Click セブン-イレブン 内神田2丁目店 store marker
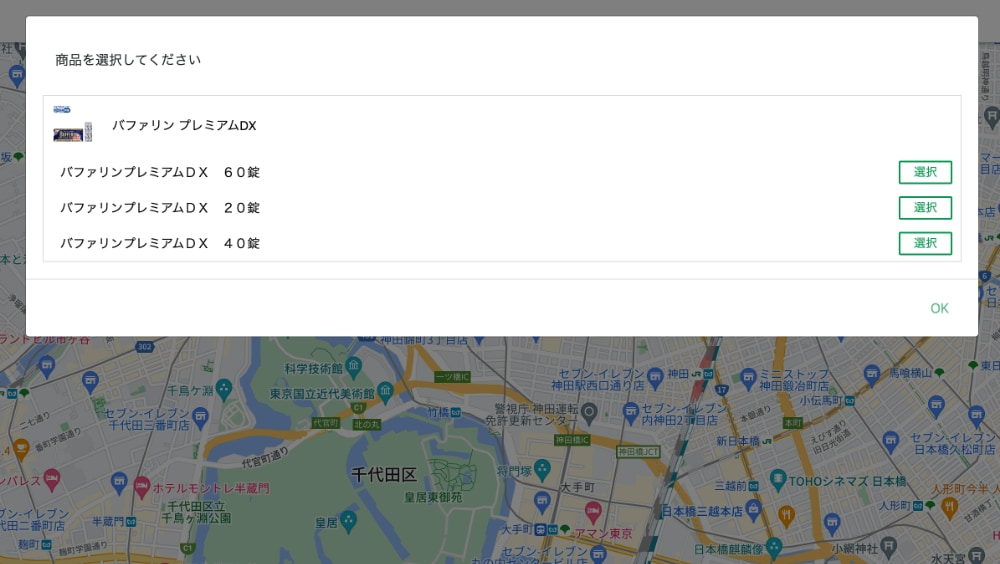 point(631,412)
